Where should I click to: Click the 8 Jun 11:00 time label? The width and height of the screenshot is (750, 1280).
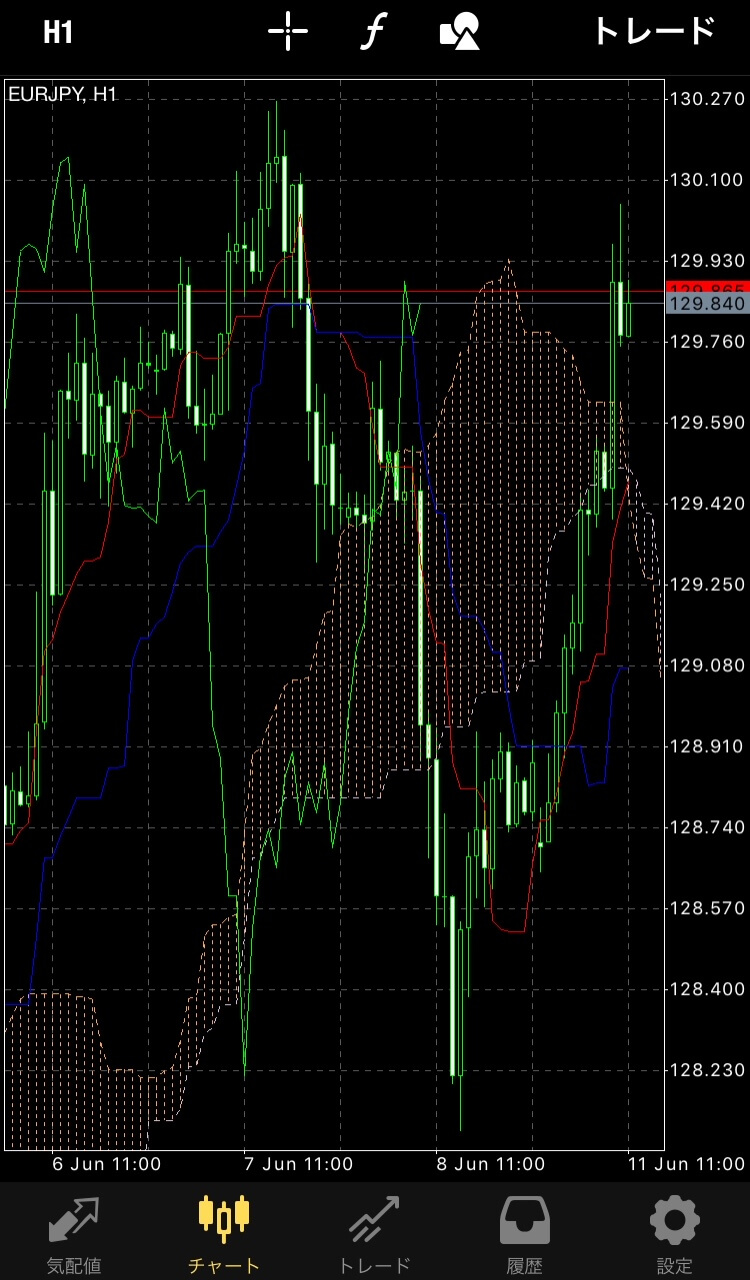[x=490, y=1165]
